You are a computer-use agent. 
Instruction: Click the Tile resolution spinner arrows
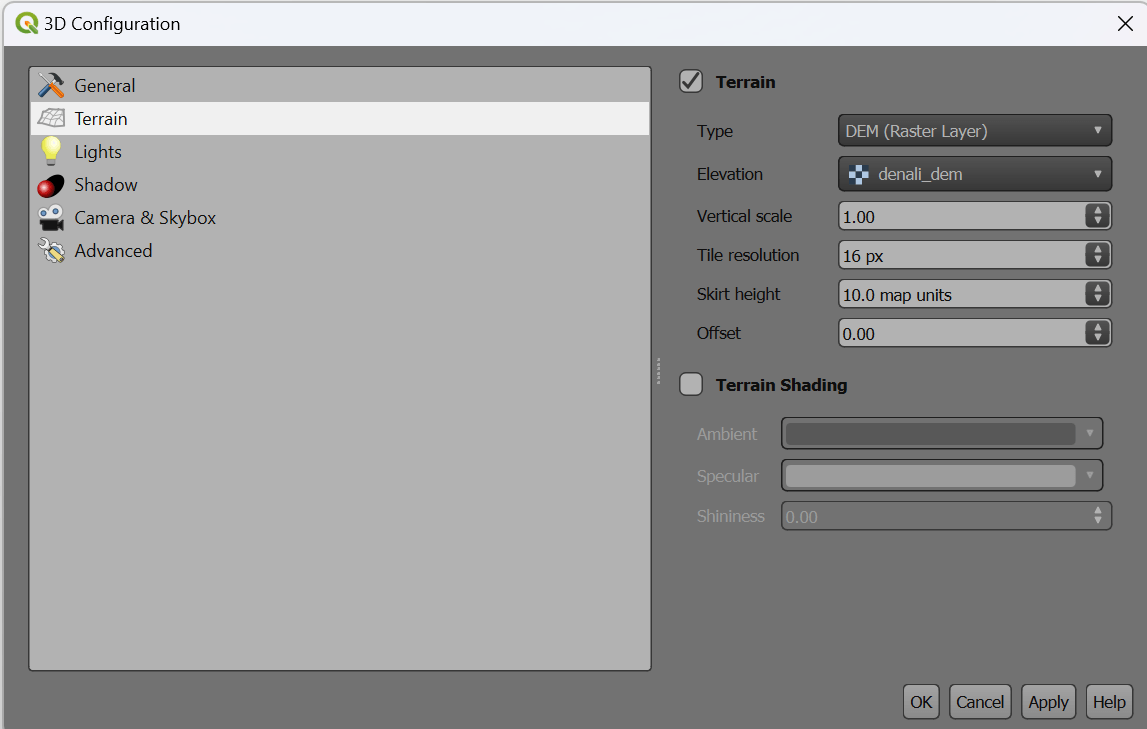point(1097,255)
